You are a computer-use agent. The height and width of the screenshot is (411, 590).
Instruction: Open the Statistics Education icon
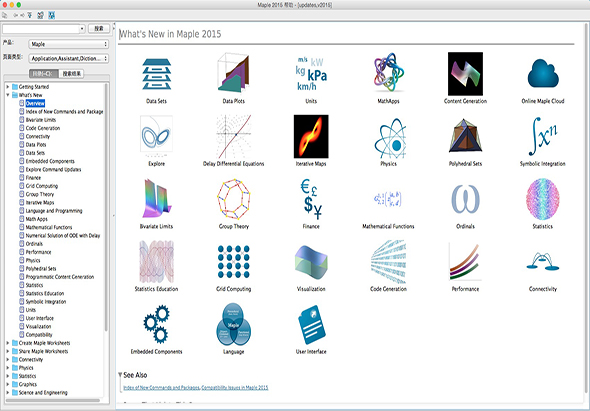tap(157, 262)
